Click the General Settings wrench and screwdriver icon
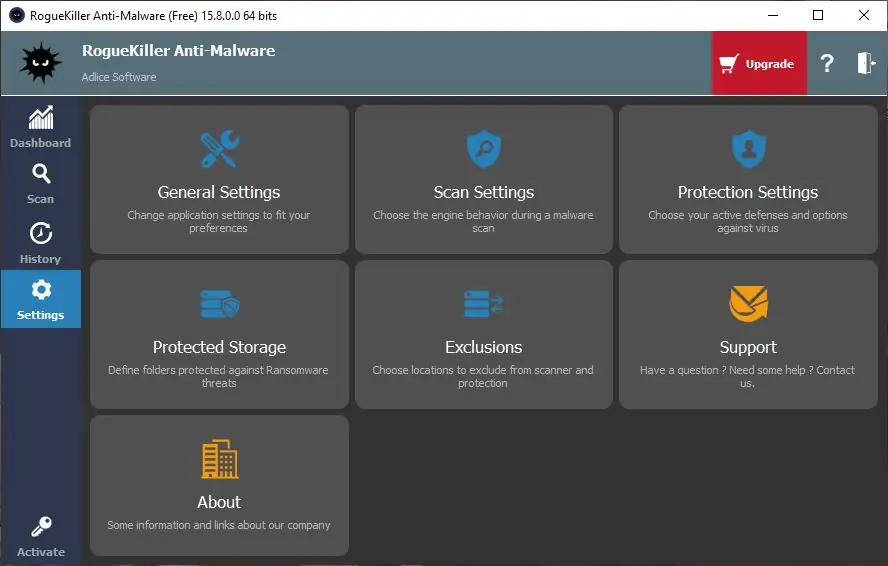 pos(220,149)
